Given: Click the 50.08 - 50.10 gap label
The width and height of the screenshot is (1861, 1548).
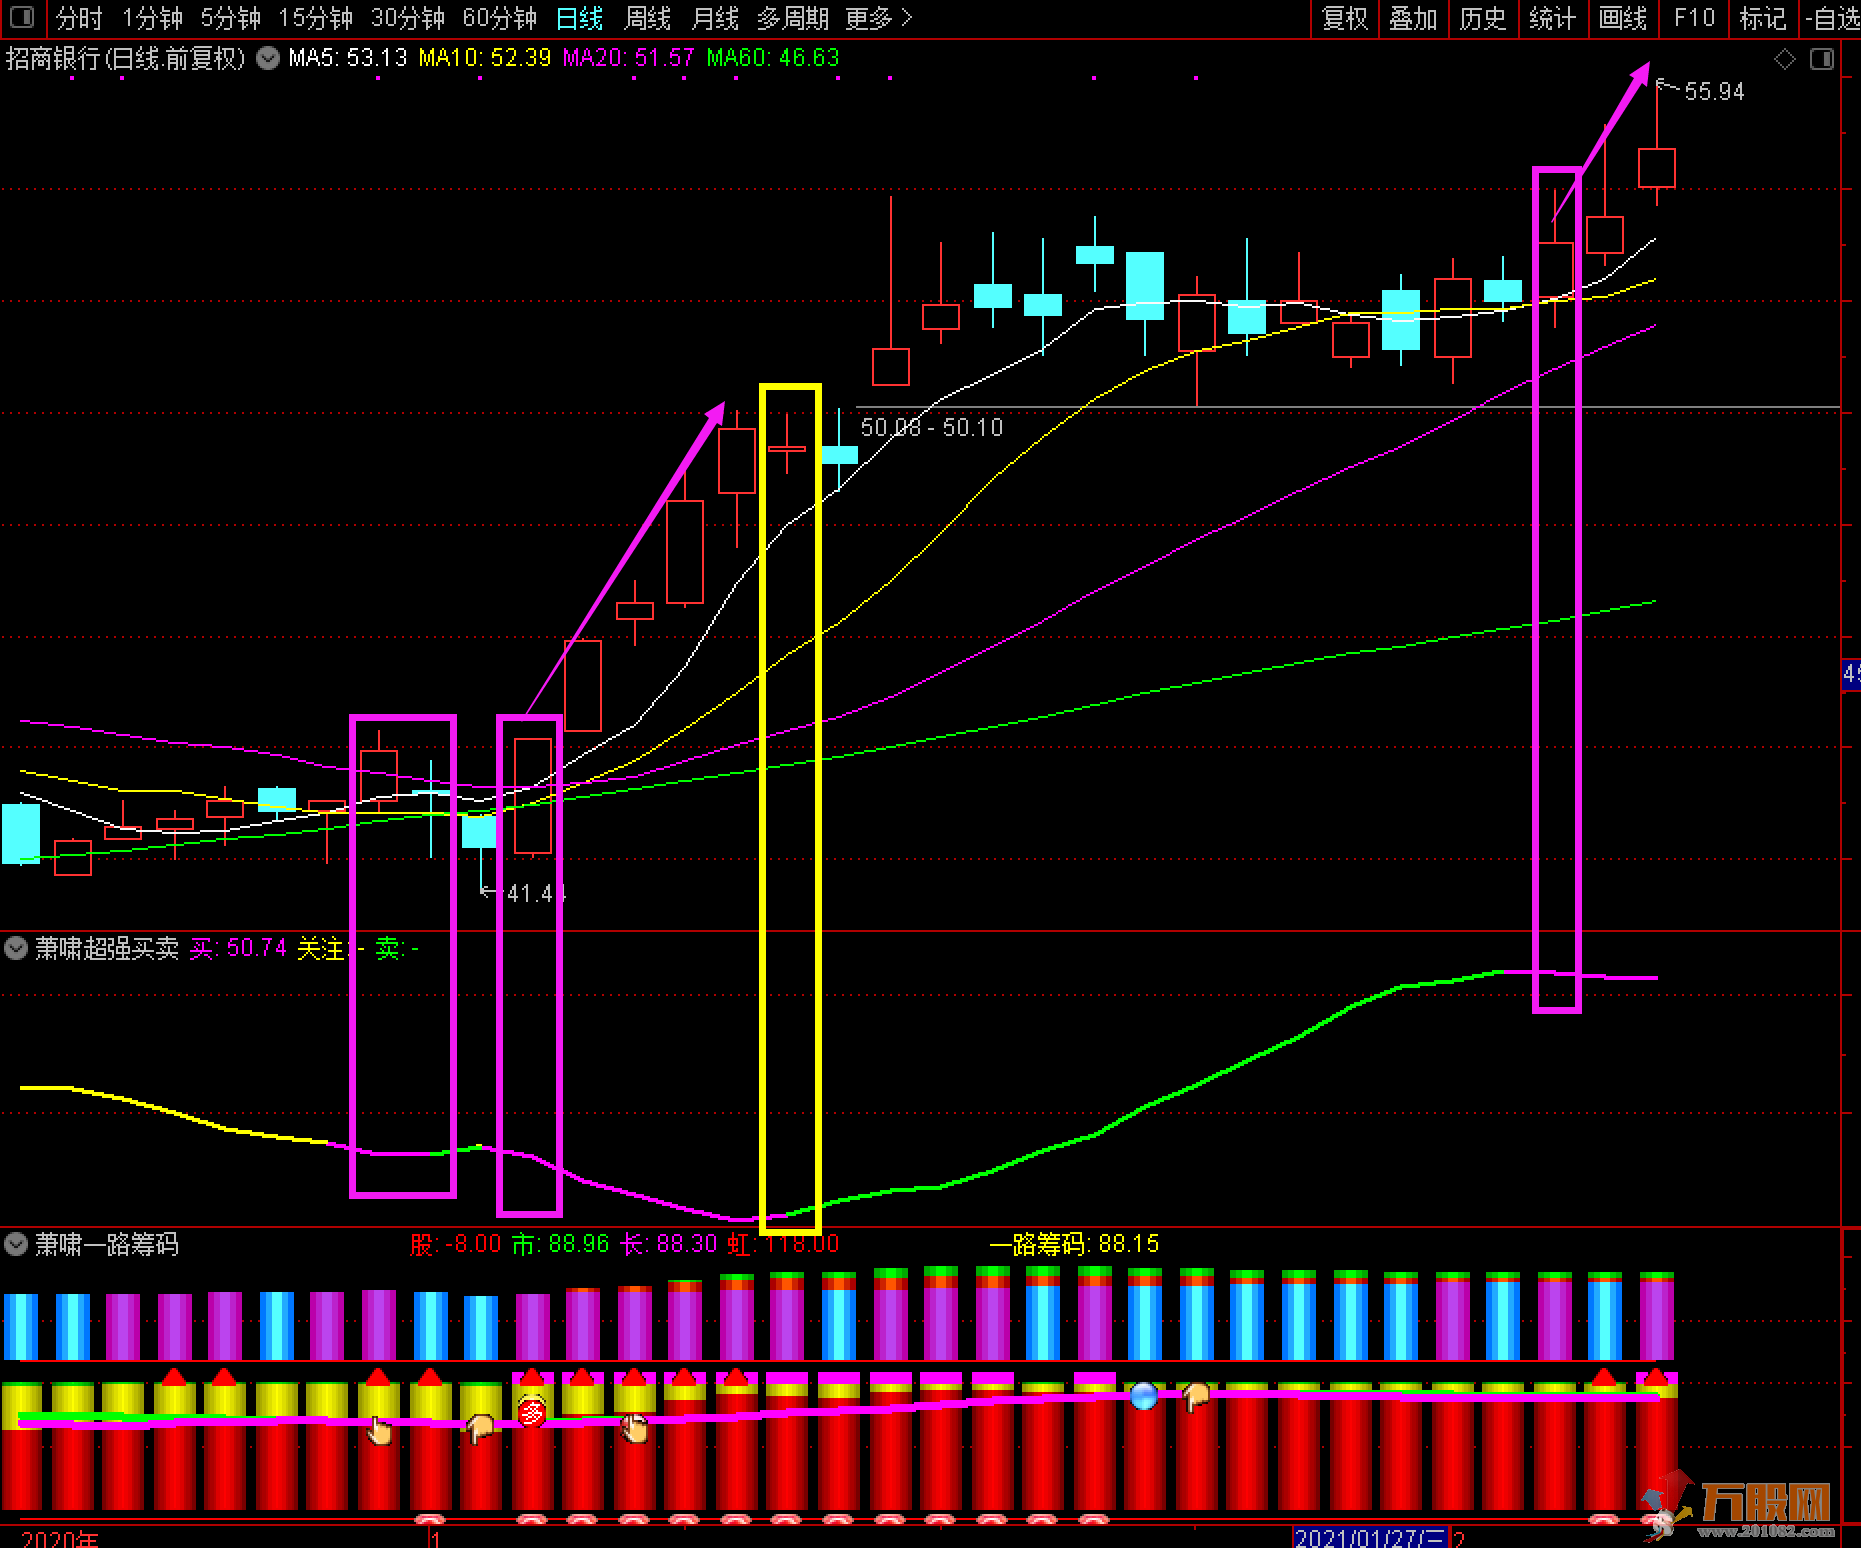Looking at the screenshot, I should click(x=931, y=428).
